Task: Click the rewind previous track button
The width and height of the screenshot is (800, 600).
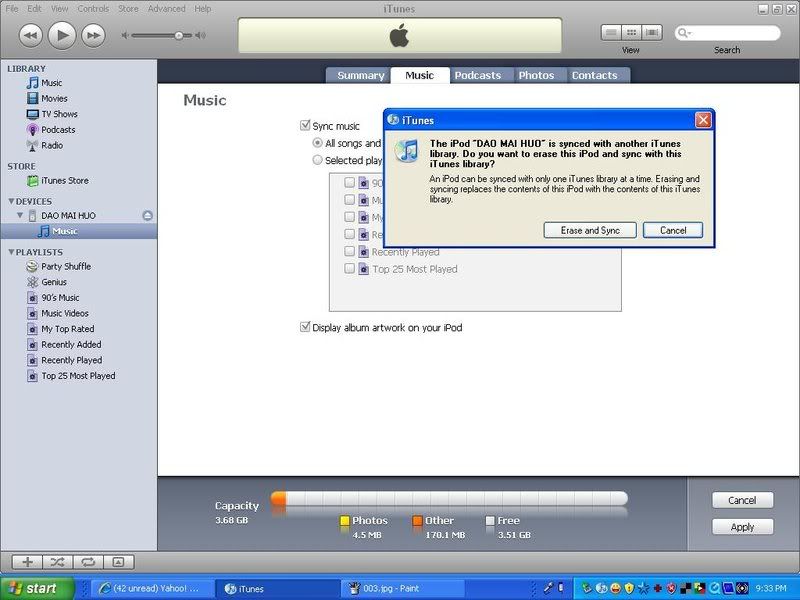Action: (31, 36)
